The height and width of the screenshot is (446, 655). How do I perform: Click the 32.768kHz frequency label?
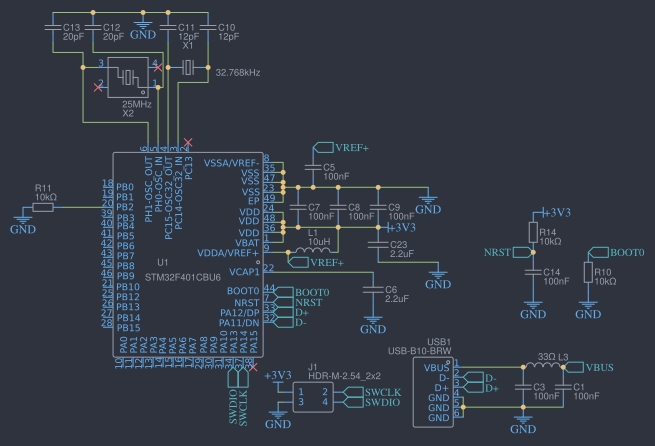(238, 73)
